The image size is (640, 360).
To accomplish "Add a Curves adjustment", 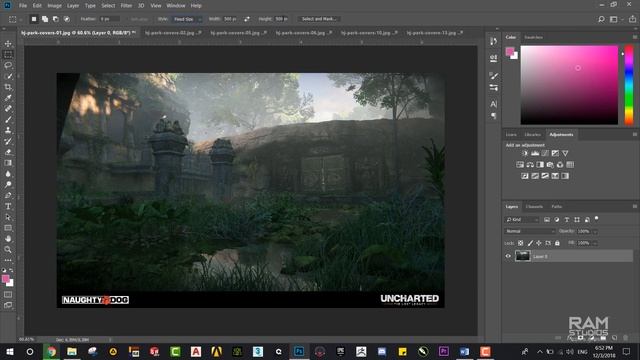I will click(545, 153).
